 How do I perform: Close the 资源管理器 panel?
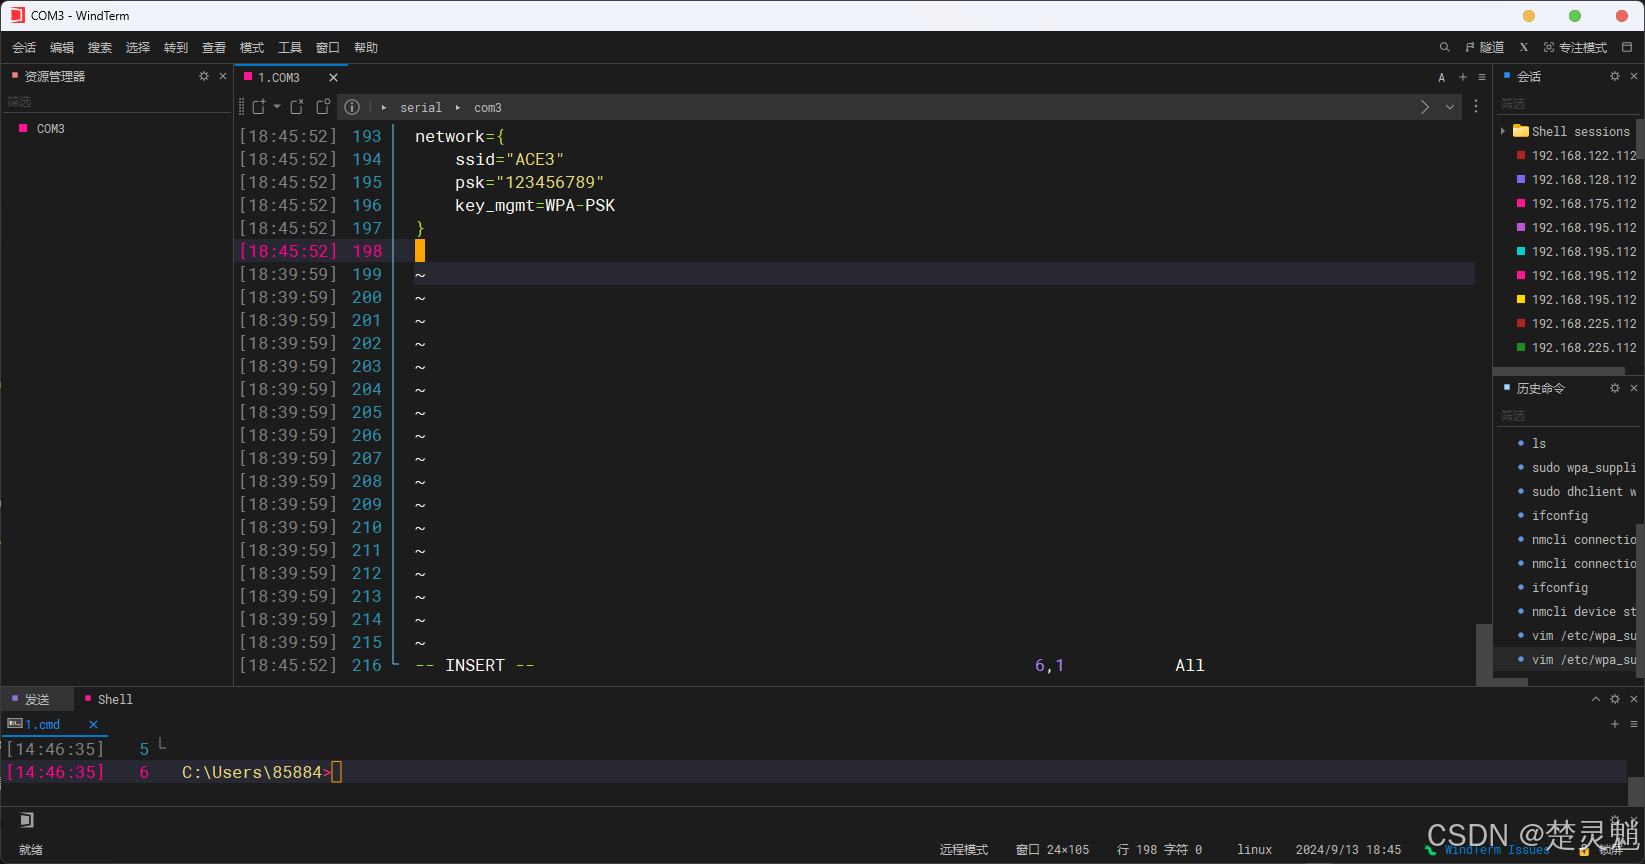coord(223,76)
